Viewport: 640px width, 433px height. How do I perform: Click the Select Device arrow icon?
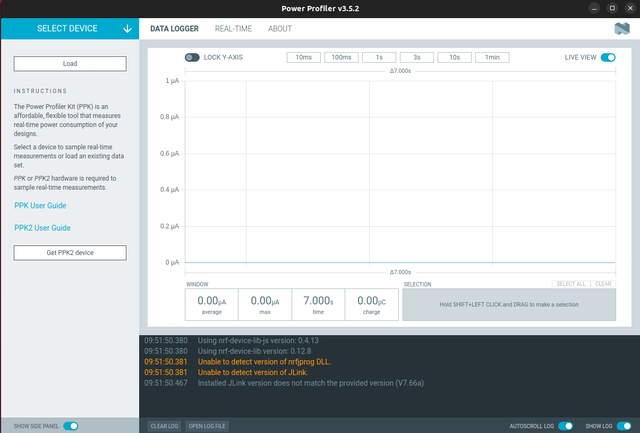127,29
